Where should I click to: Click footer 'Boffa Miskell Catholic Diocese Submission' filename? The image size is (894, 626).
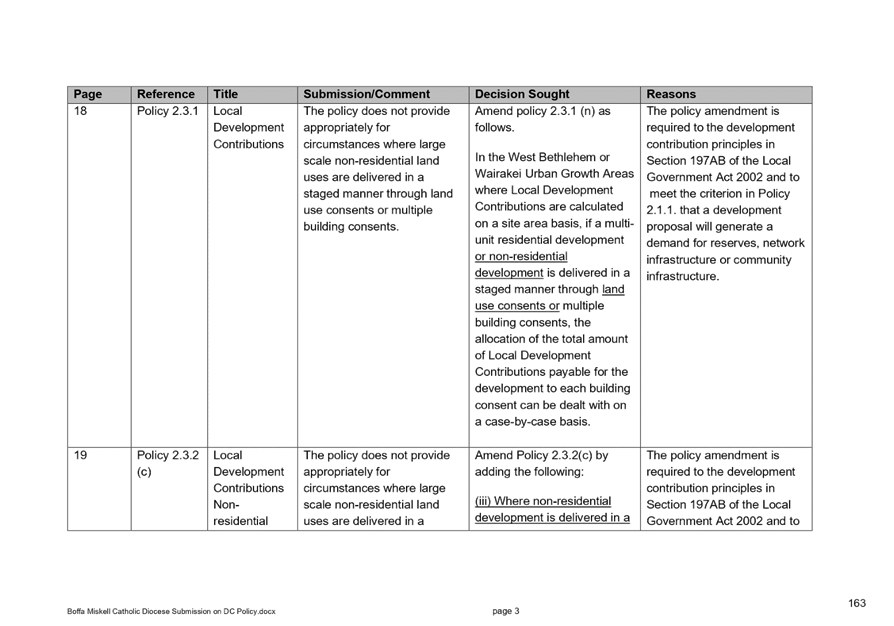tap(171, 611)
